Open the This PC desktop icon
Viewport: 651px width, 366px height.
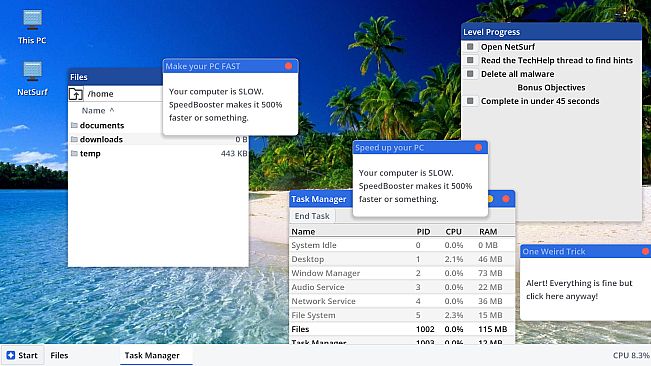click(32, 27)
